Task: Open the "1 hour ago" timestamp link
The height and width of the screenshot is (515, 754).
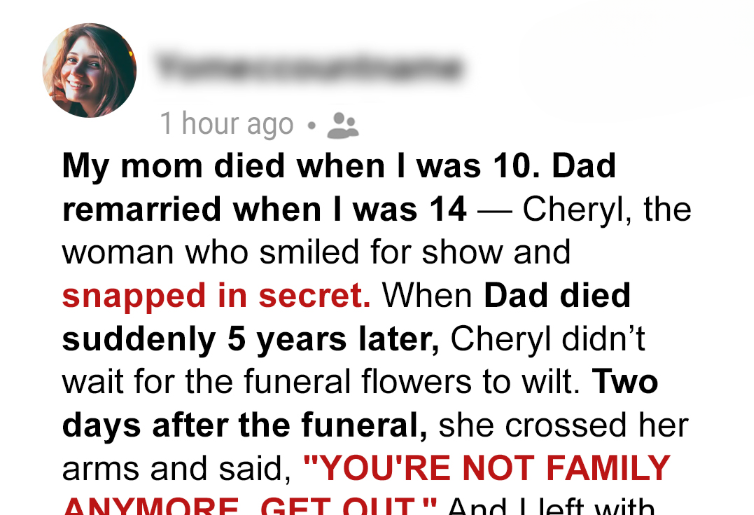Action: pos(227,125)
